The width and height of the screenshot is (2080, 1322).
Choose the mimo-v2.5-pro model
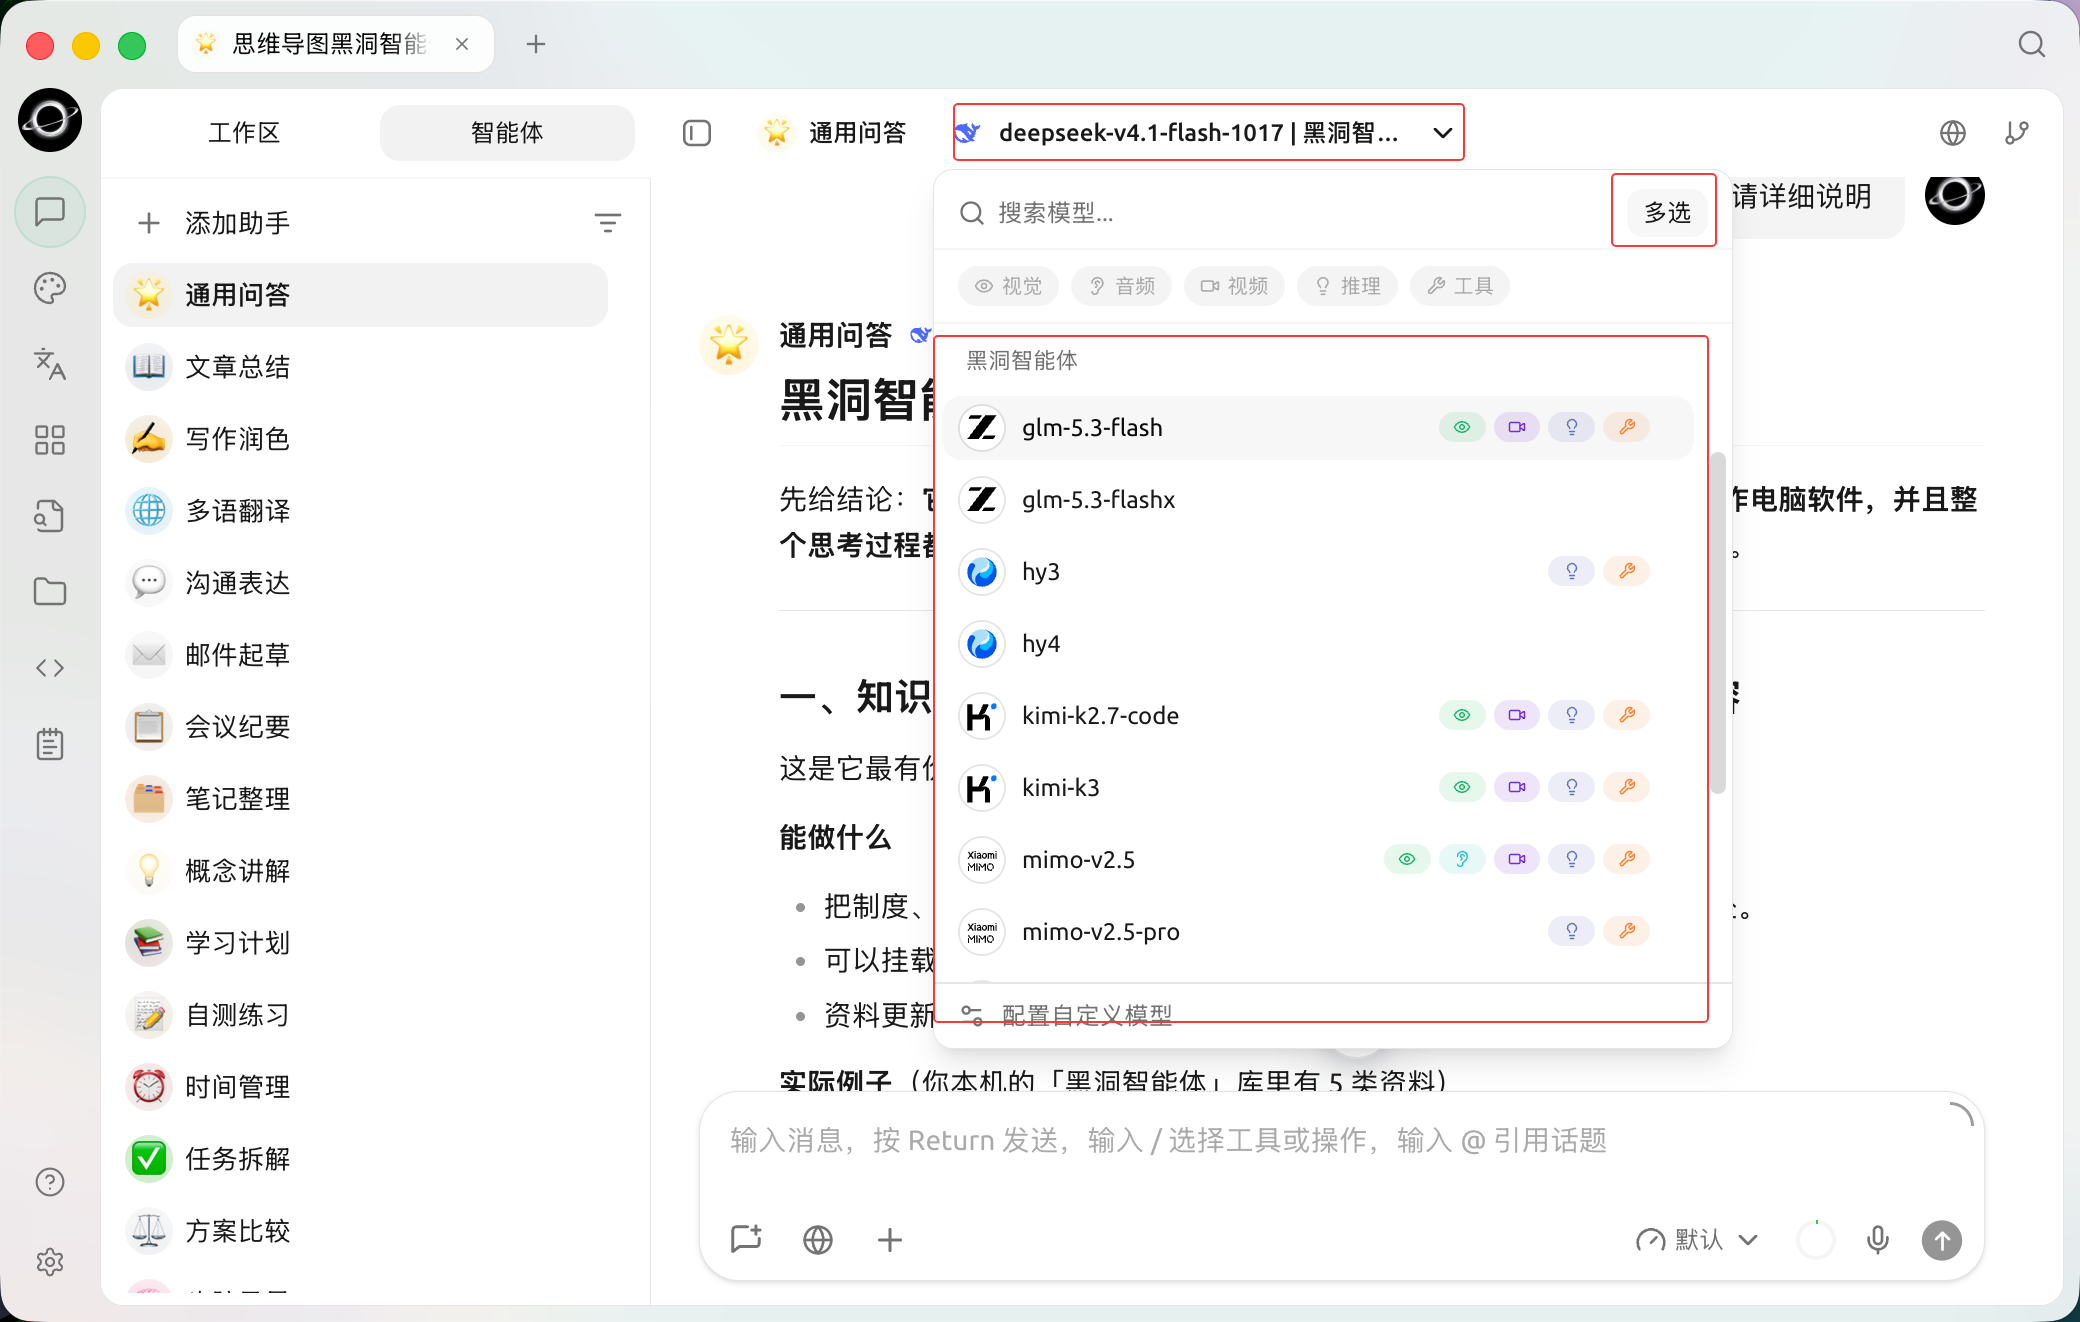[1317, 932]
